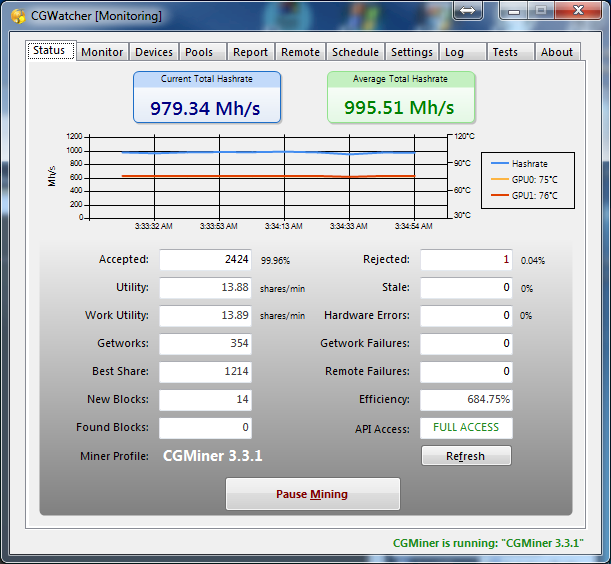Screen dimensions: 611x564
Task: Click the Found Blocks value field
Action: (205, 428)
